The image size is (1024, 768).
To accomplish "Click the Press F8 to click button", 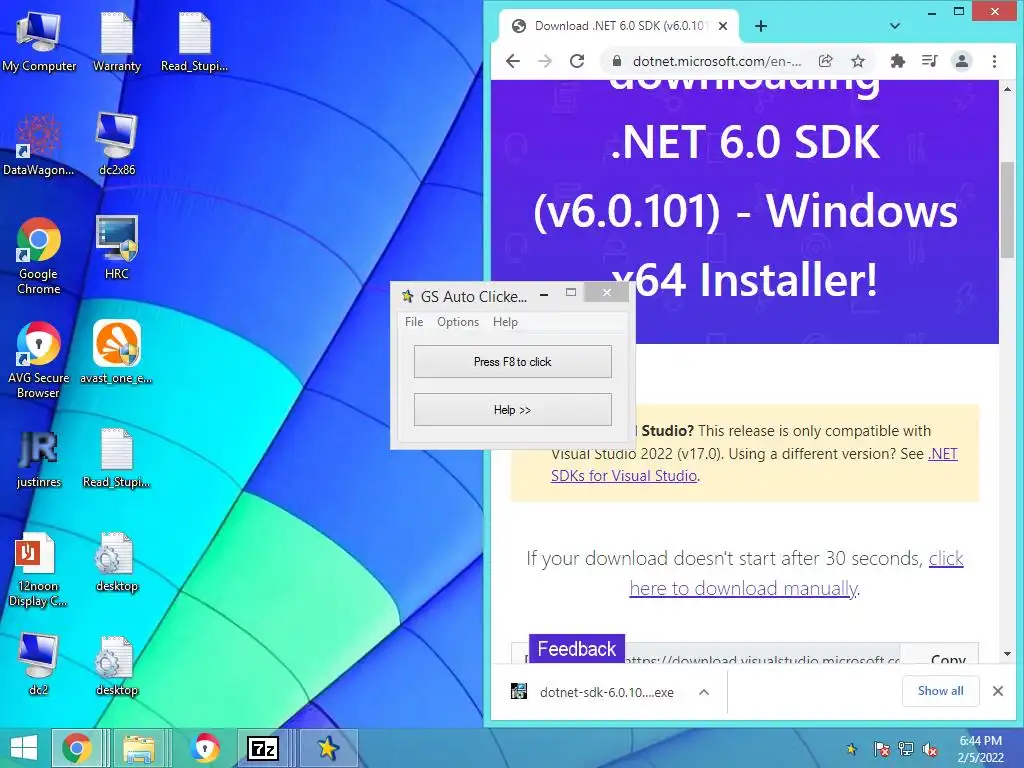I will [513, 362].
